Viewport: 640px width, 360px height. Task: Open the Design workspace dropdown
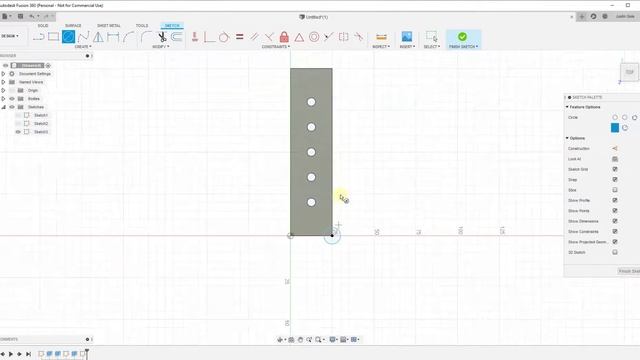click(x=9, y=36)
